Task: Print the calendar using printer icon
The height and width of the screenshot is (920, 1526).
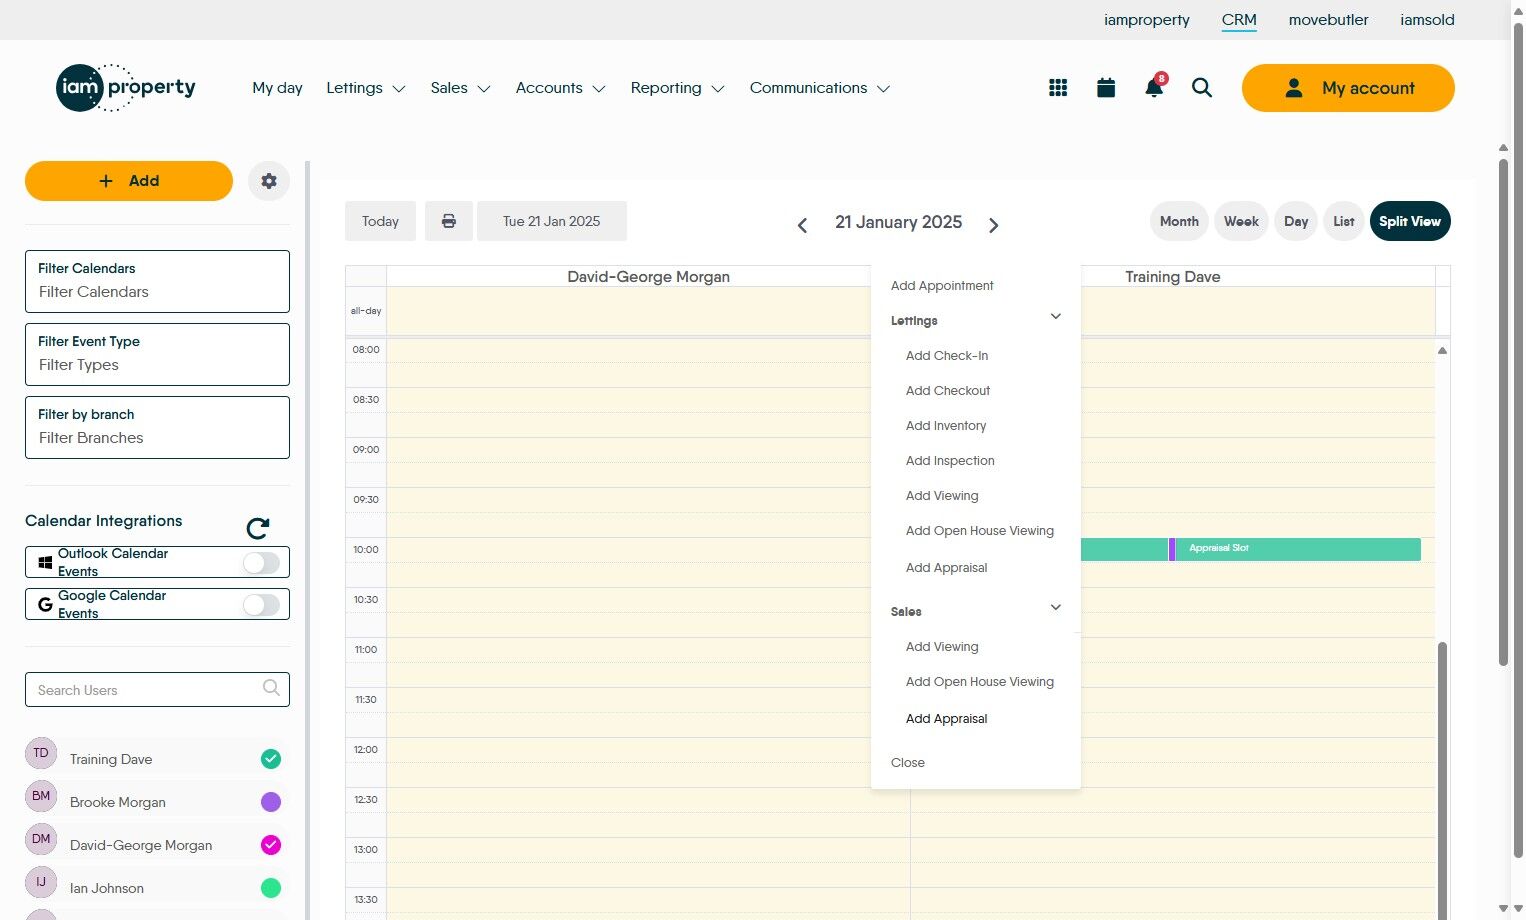Action: tap(449, 221)
